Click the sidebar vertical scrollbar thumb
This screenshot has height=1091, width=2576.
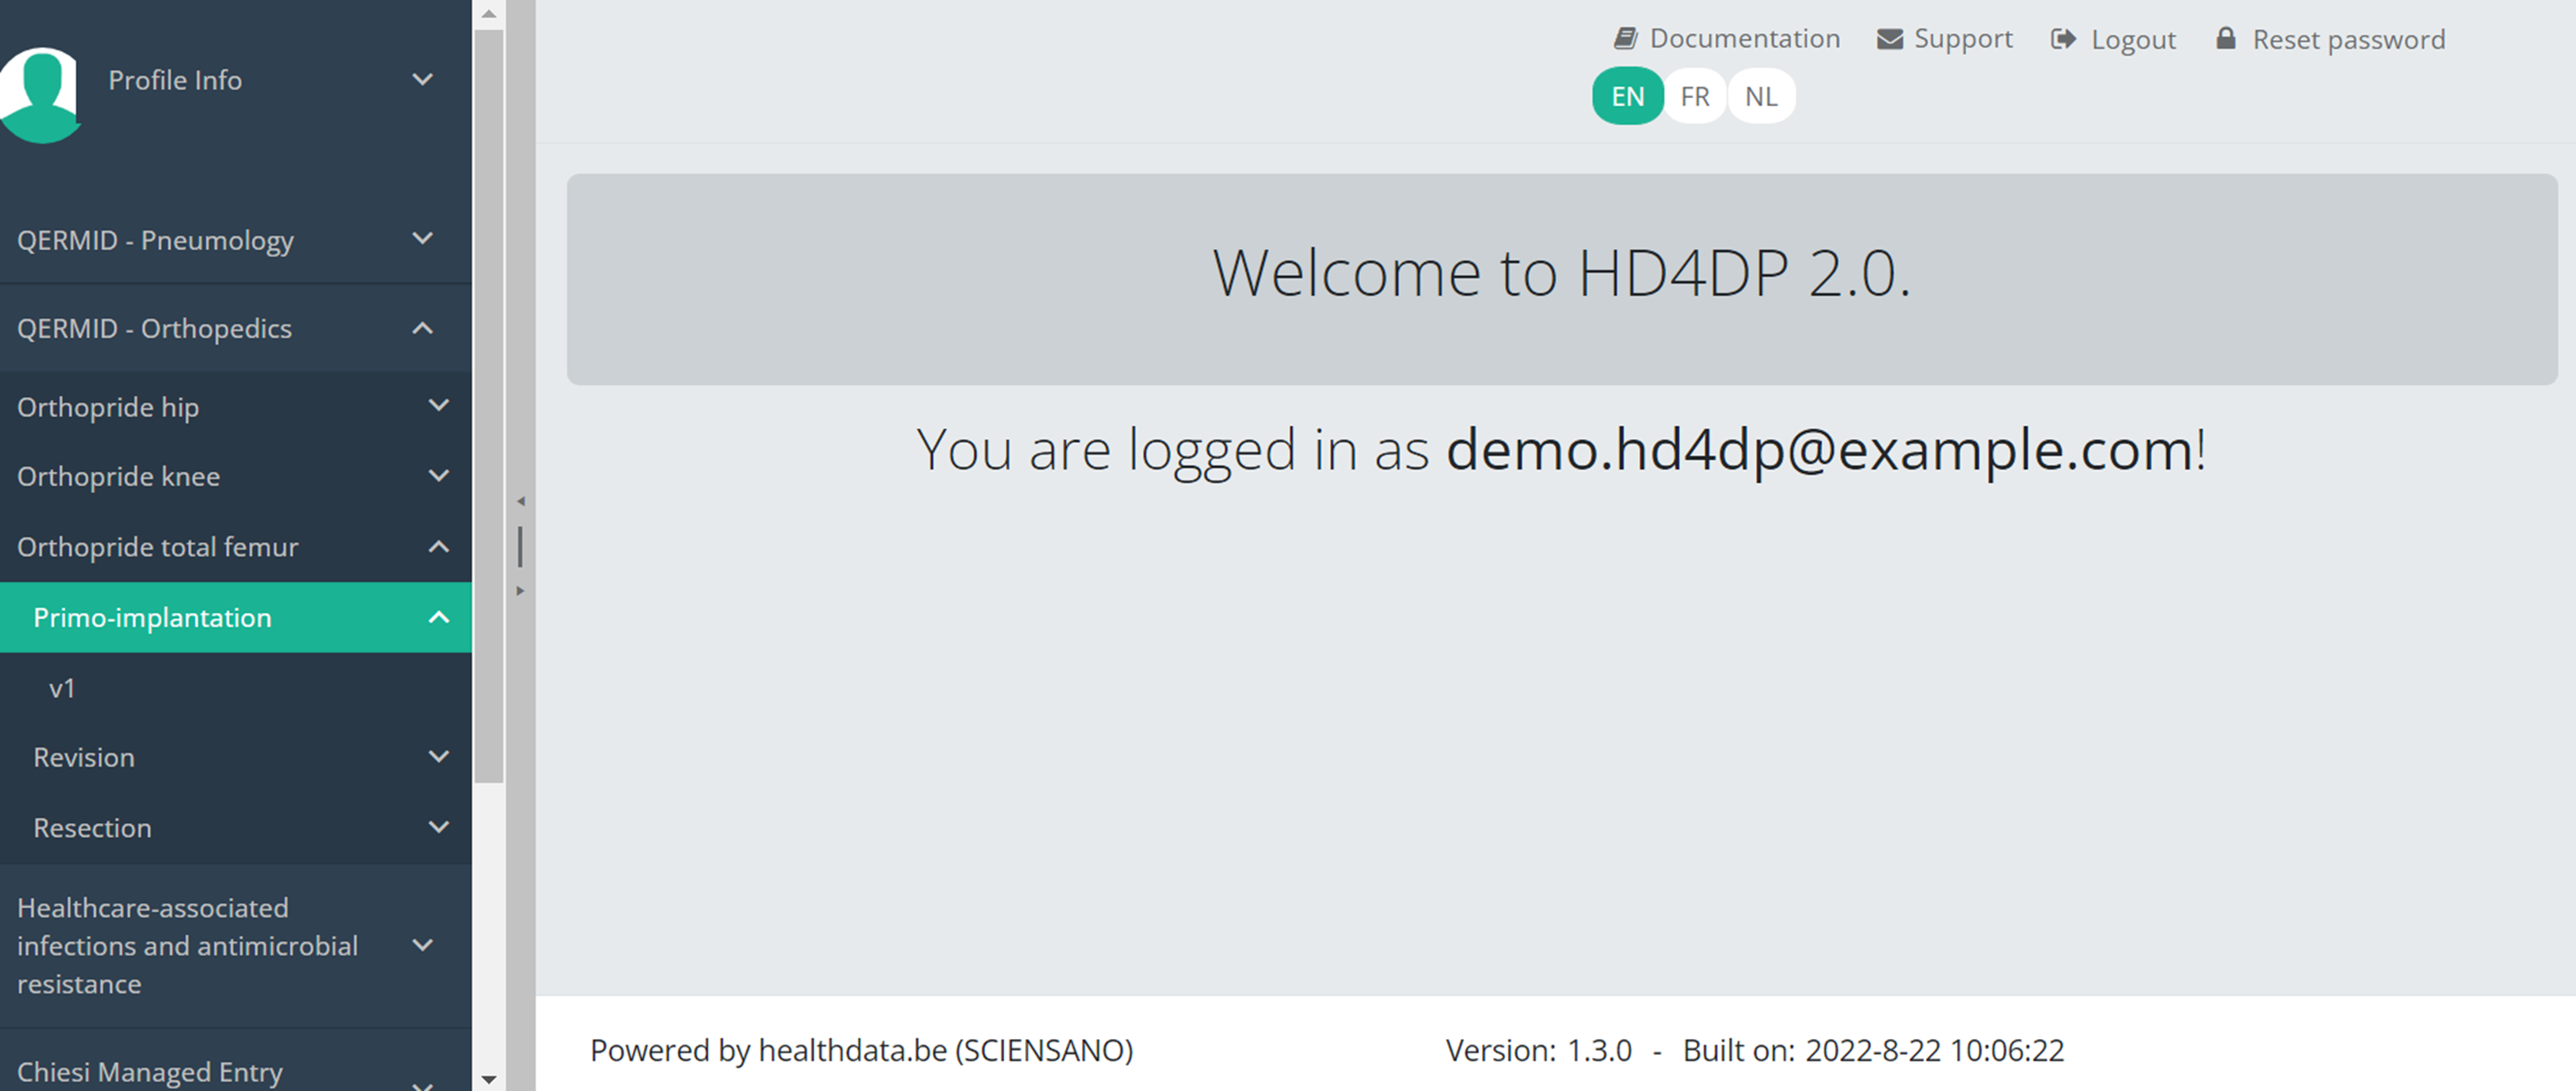[x=489, y=405]
